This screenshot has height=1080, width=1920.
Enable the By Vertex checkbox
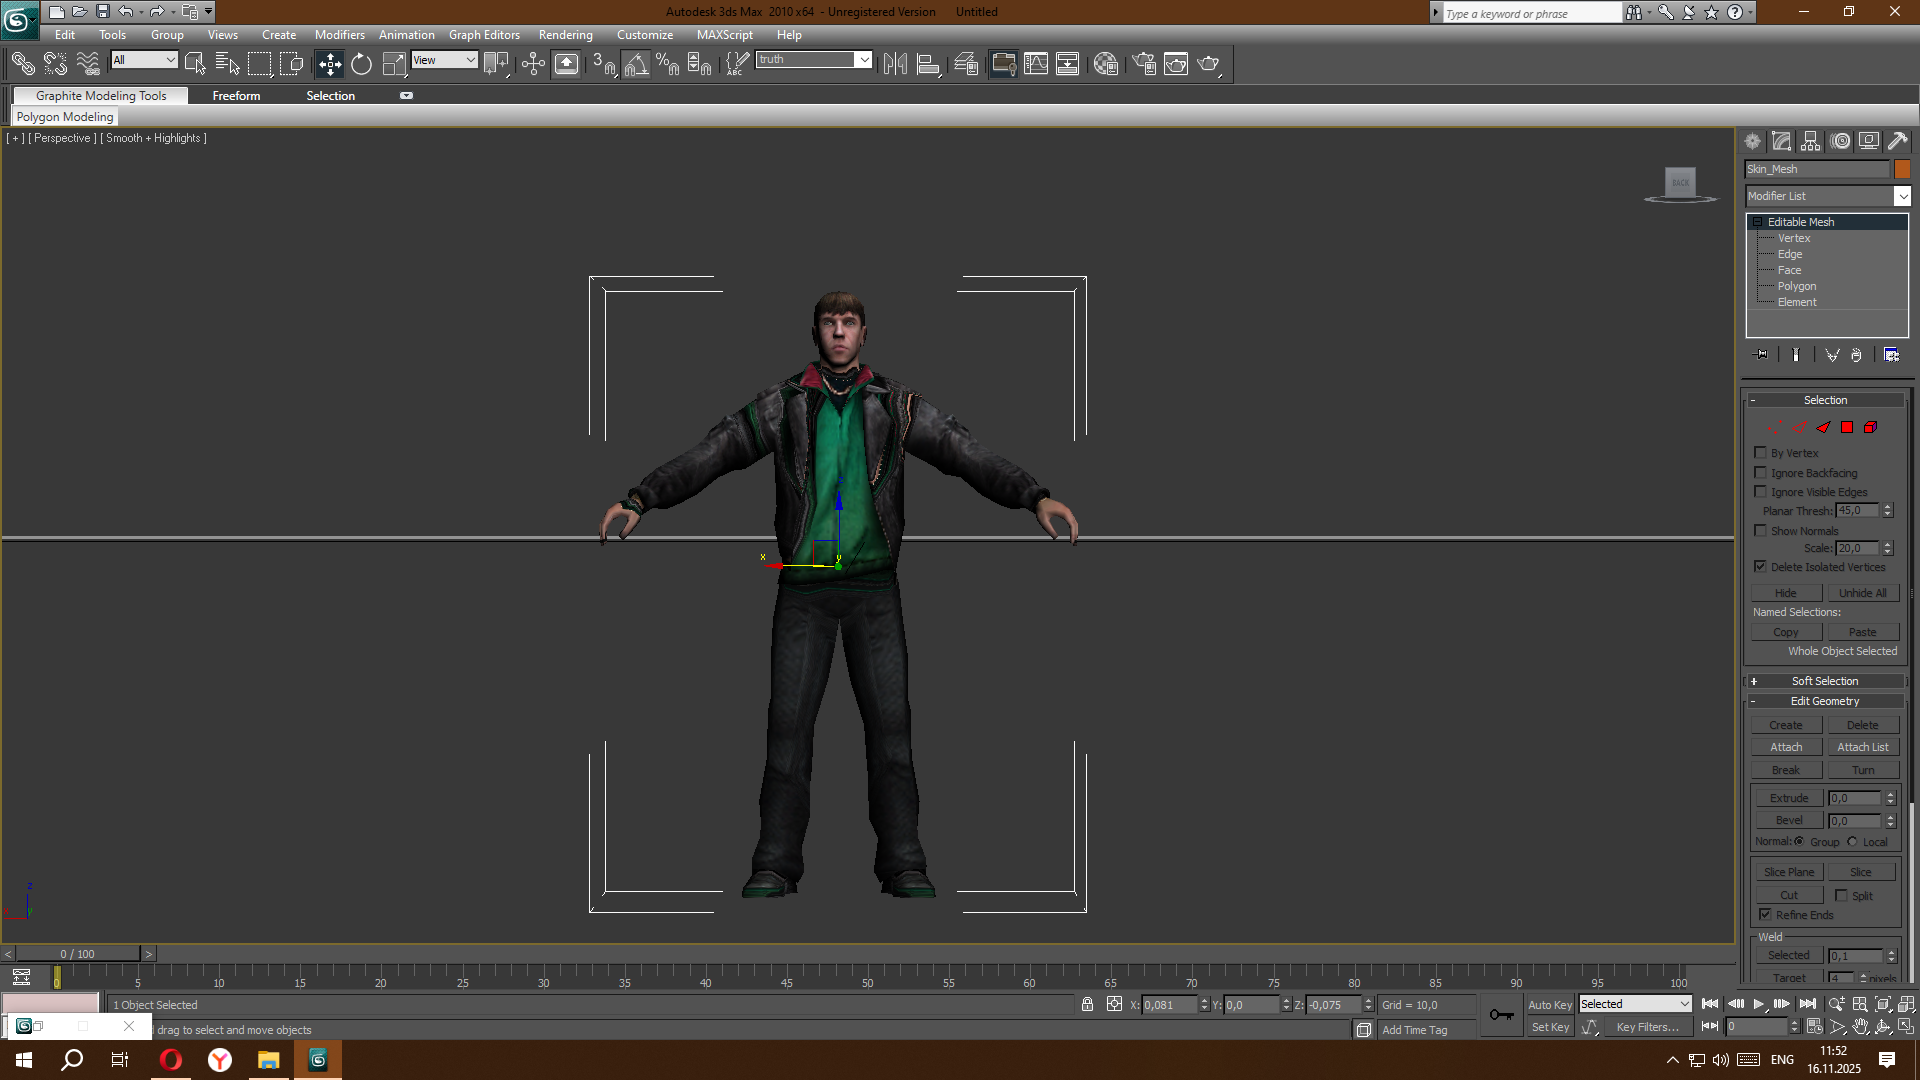click(1761, 453)
